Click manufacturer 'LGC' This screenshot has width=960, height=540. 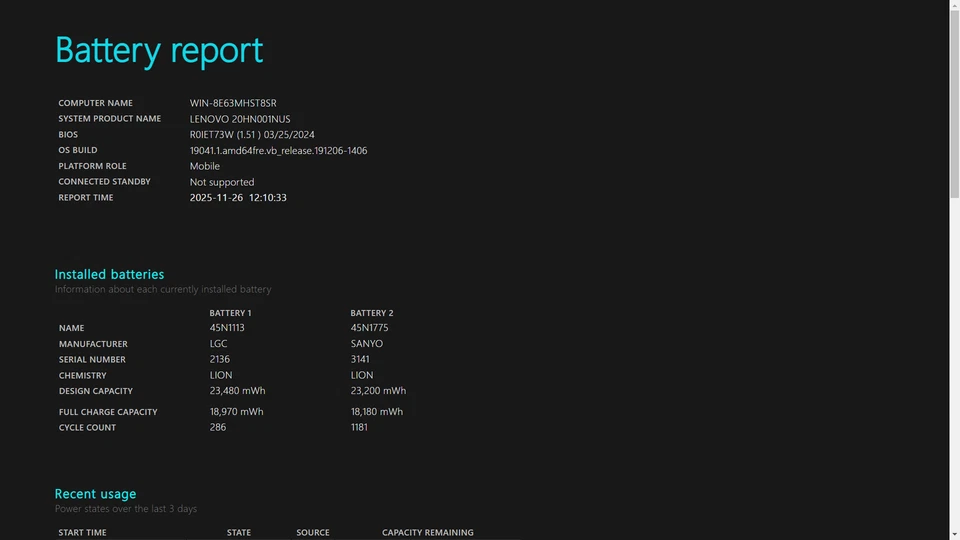pos(219,343)
